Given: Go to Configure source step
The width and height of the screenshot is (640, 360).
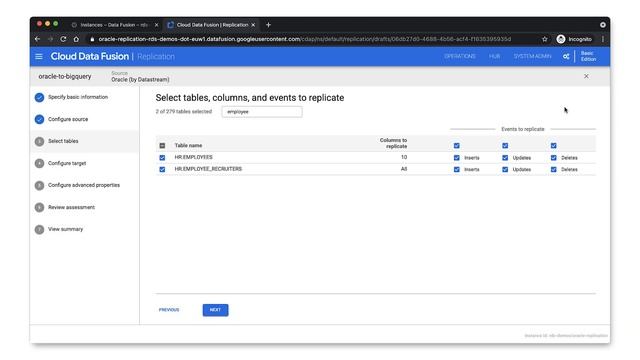Looking at the screenshot, I should [68, 119].
